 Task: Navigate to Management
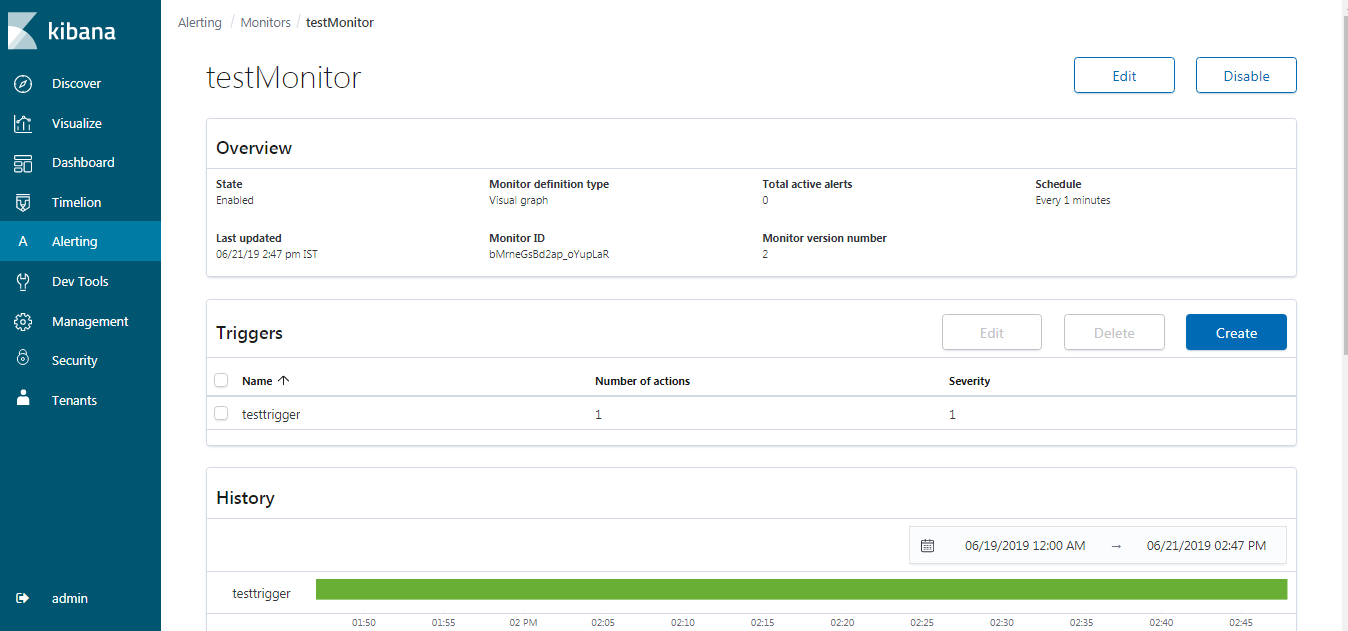(90, 322)
